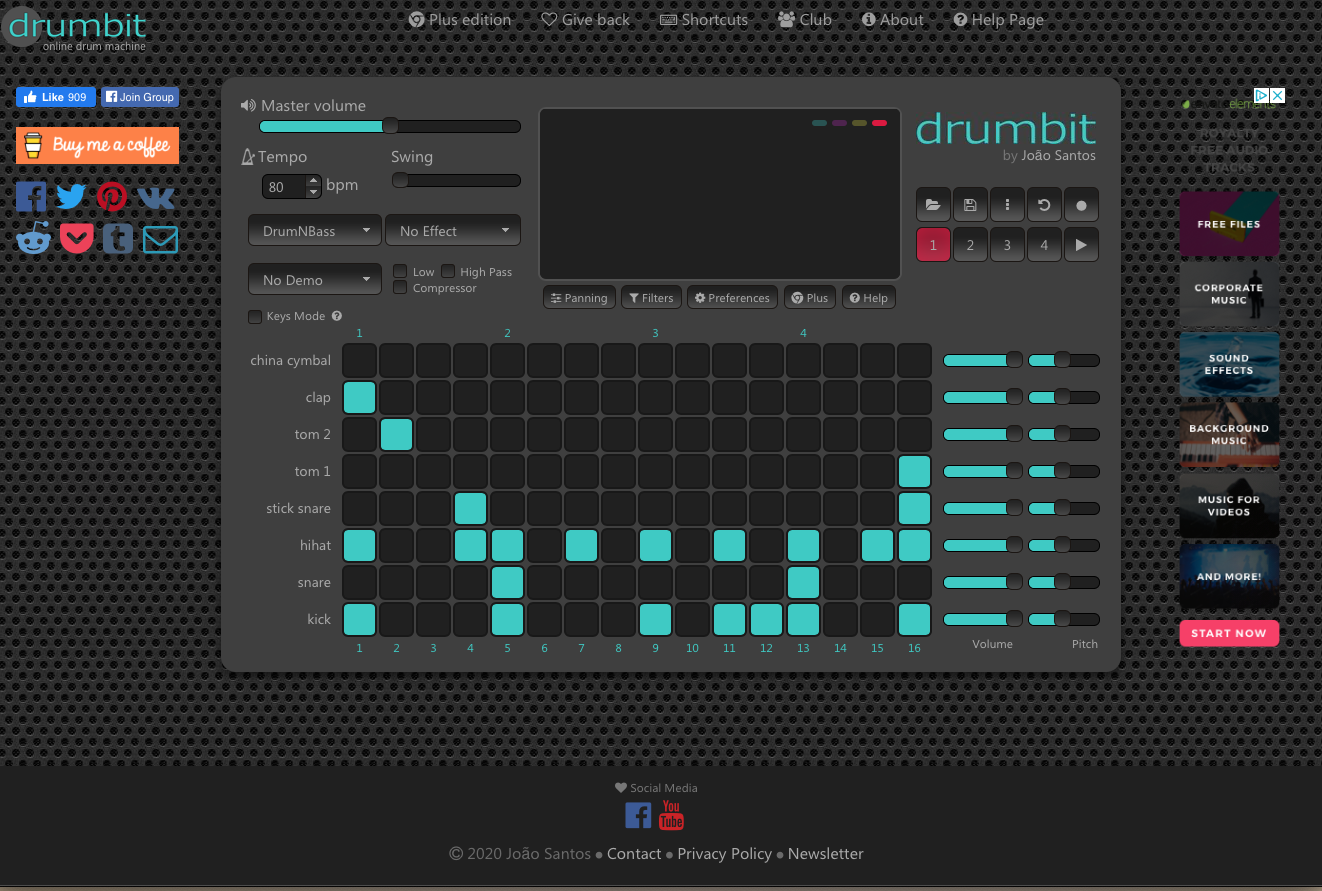Start playback with the play button
1322x891 pixels.
coord(1081,245)
